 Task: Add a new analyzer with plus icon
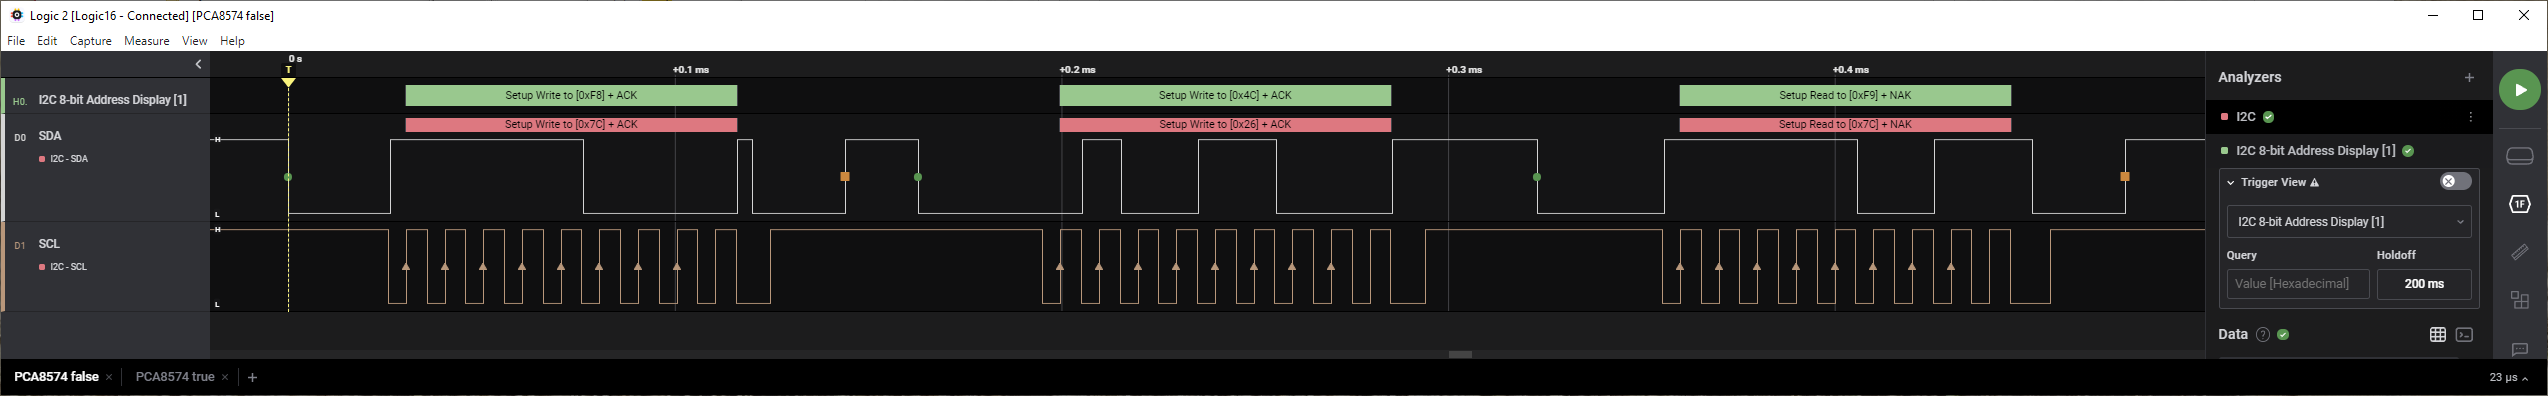coord(2469,77)
